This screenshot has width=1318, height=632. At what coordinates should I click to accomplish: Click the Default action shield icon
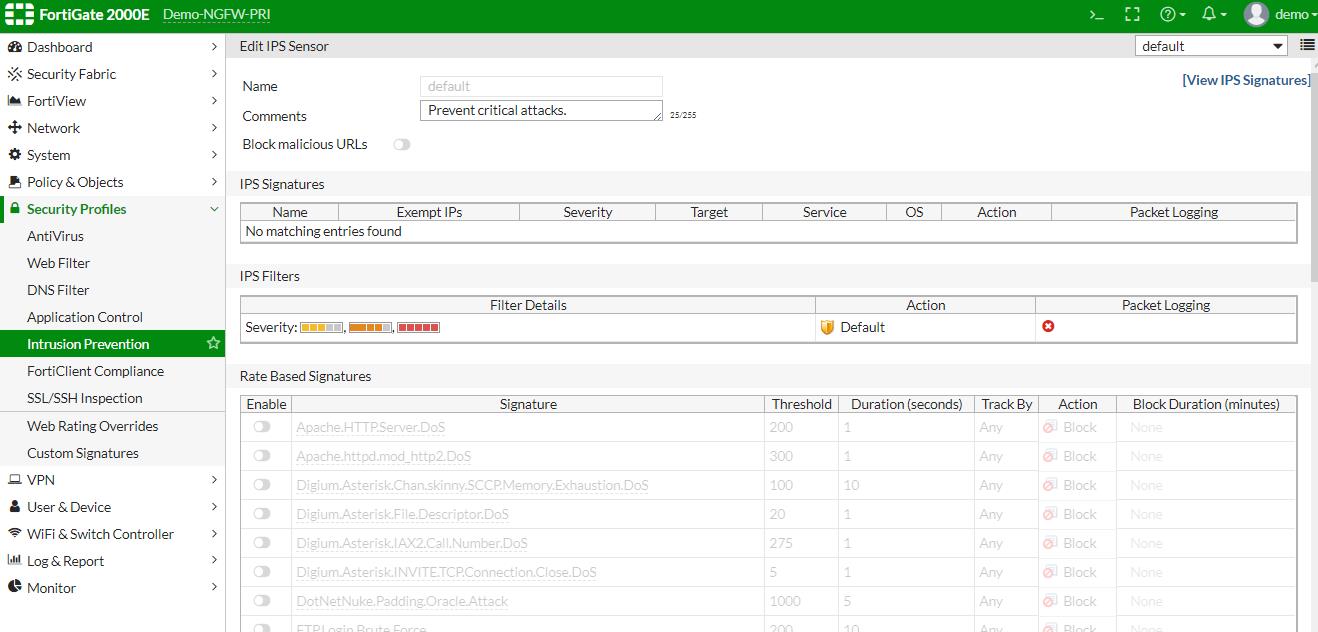coord(827,327)
